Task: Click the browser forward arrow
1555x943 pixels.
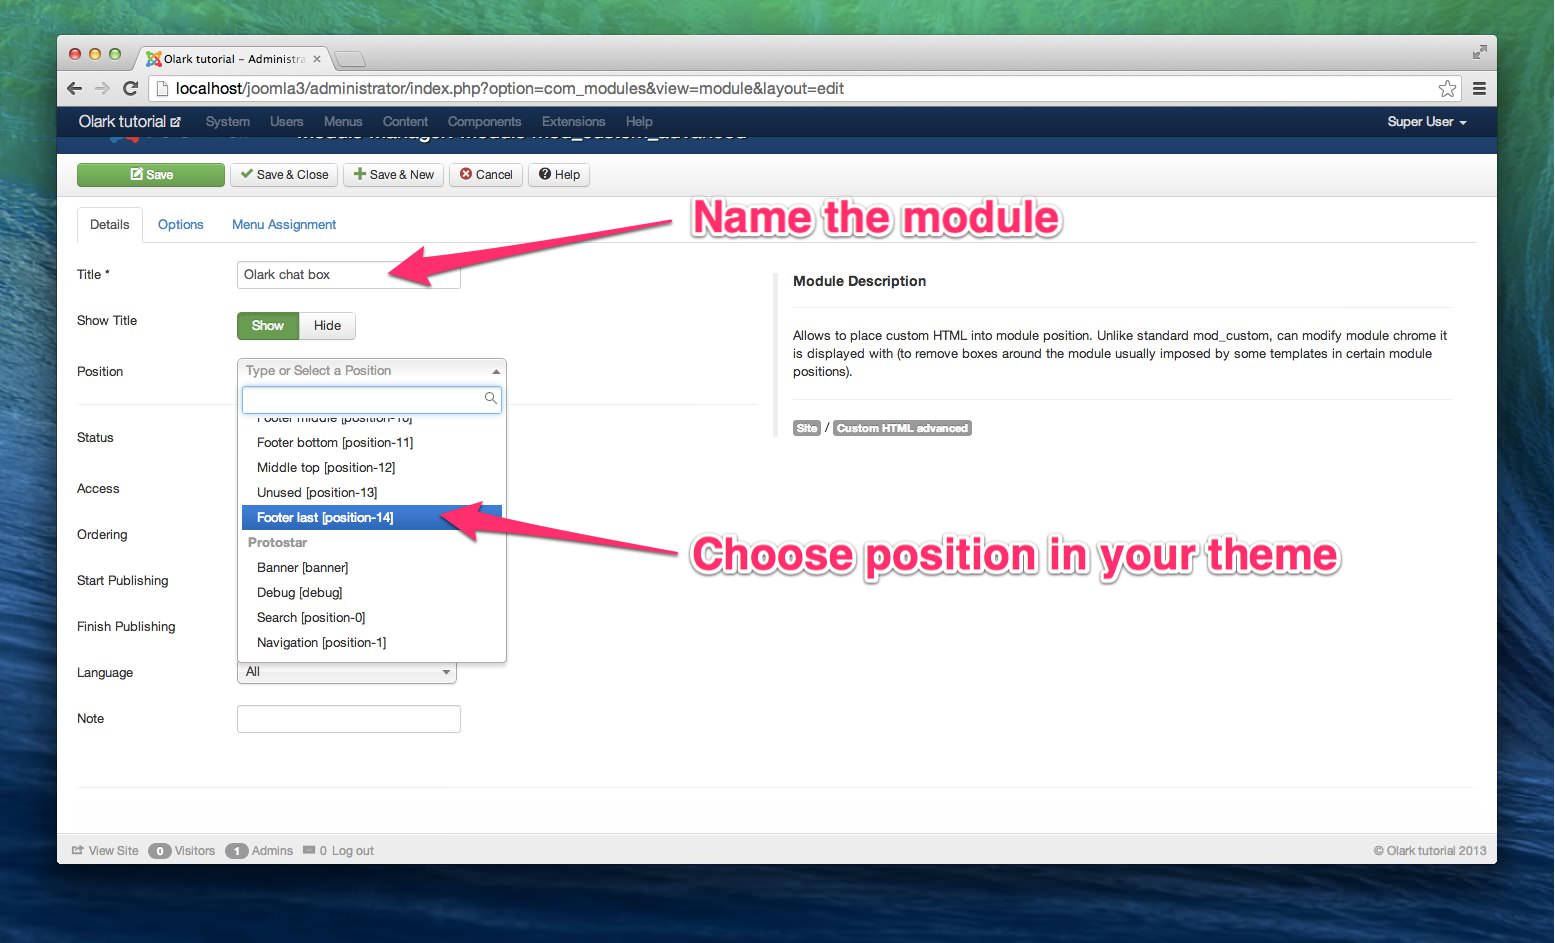Action: pos(102,89)
